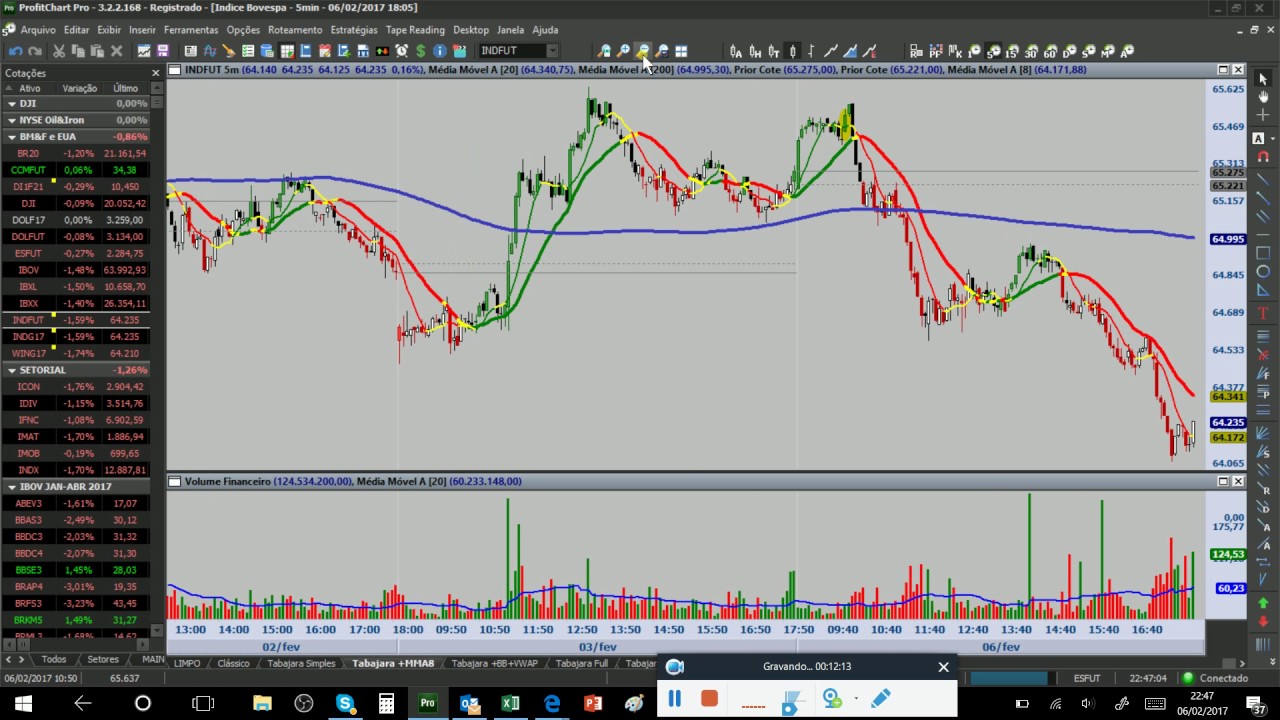Viewport: 1280px width, 720px height.
Task: Select the red text T tool
Action: 1262,314
